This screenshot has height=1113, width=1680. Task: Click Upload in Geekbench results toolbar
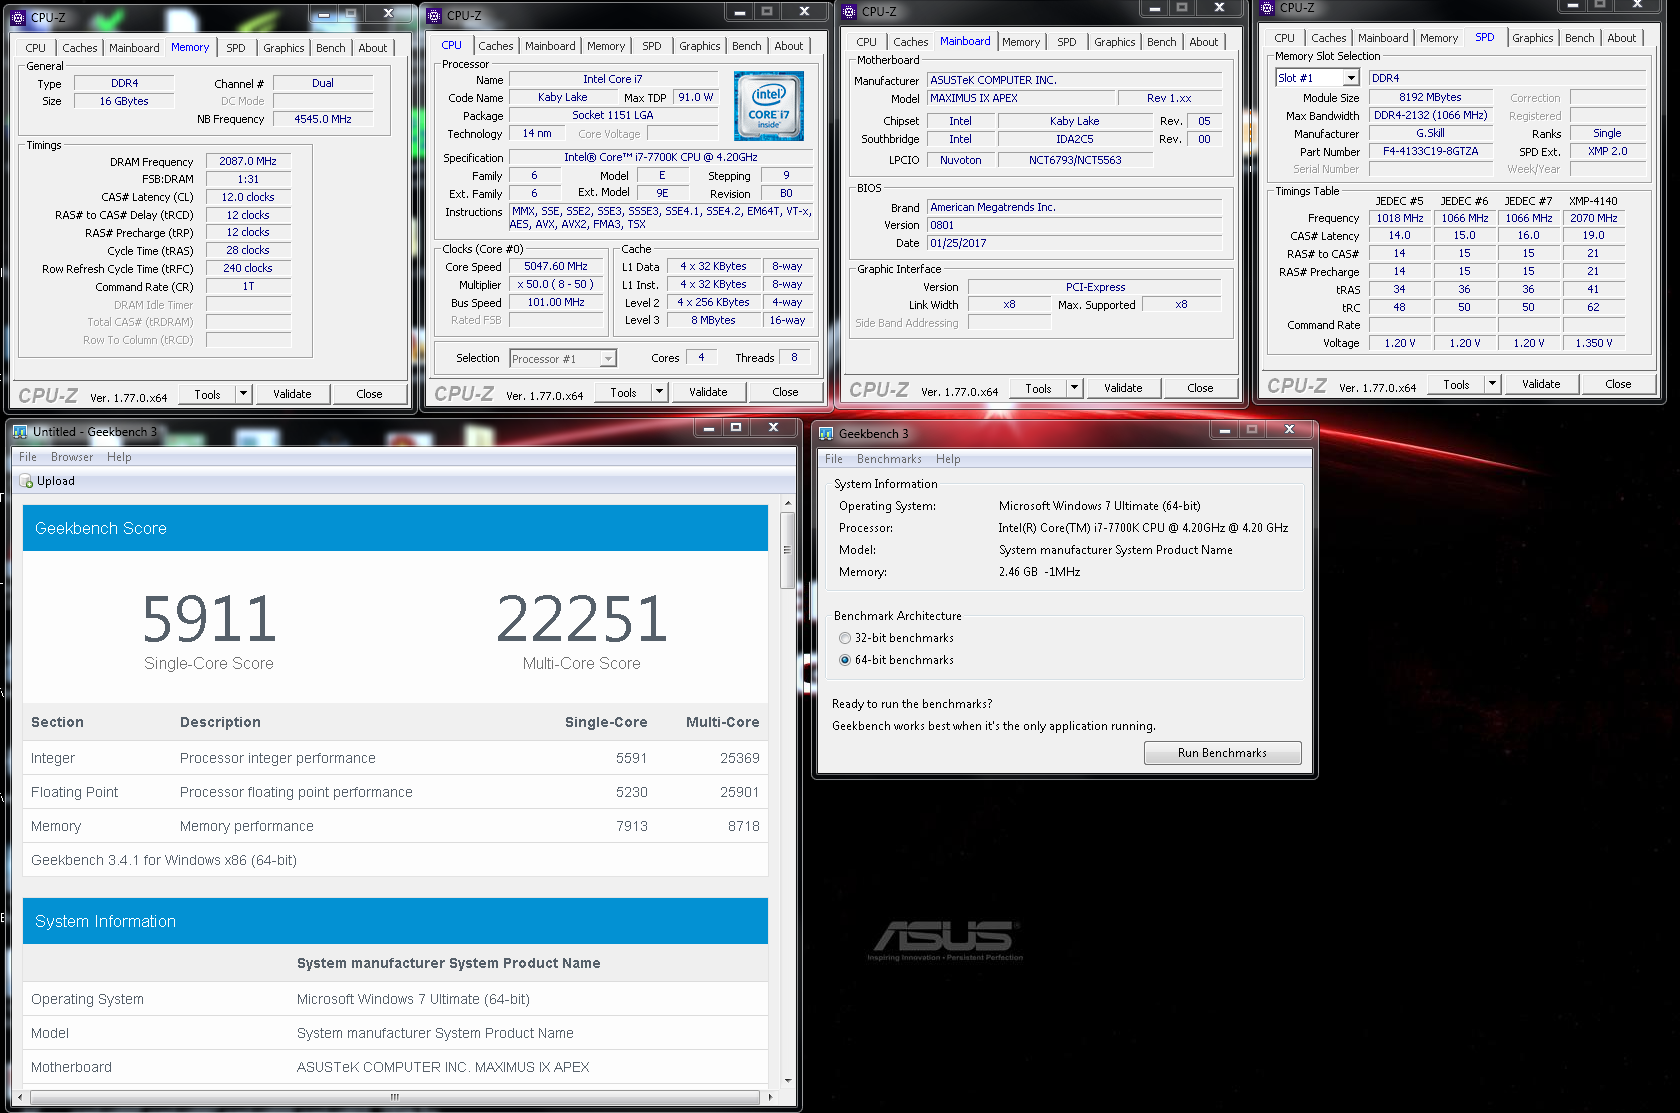pyautogui.click(x=48, y=481)
